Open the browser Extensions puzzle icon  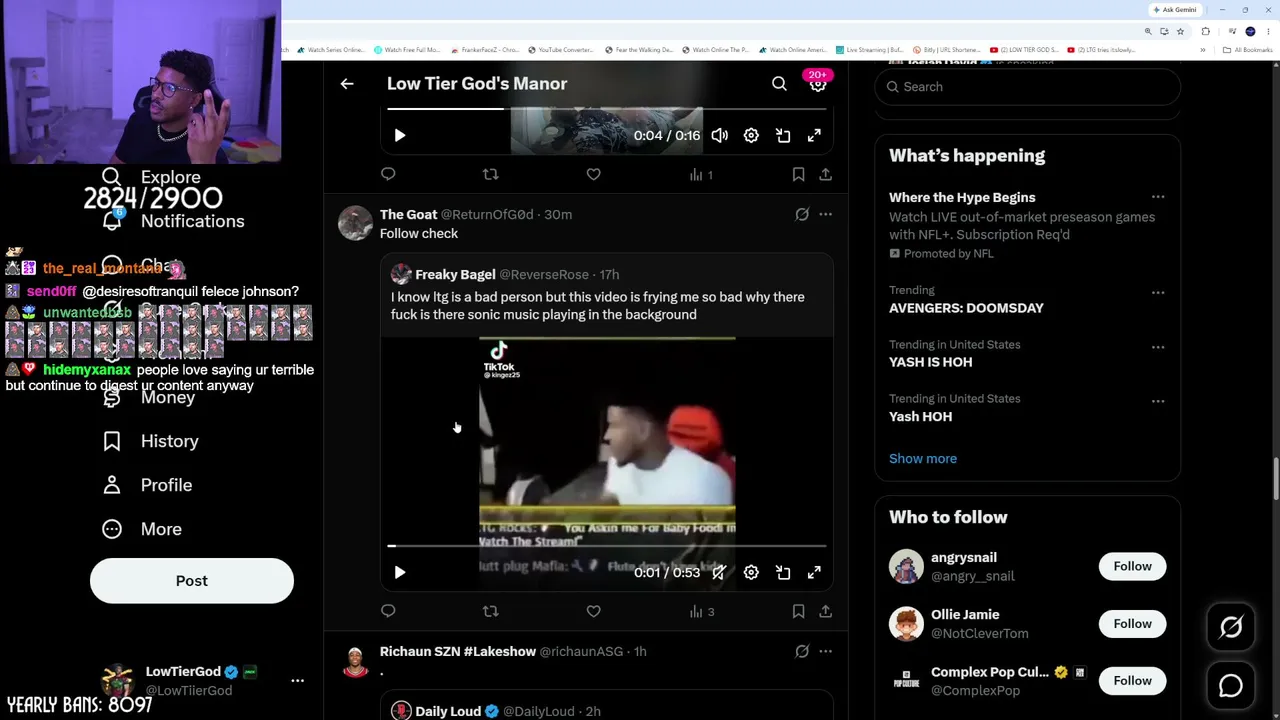[1205, 31]
